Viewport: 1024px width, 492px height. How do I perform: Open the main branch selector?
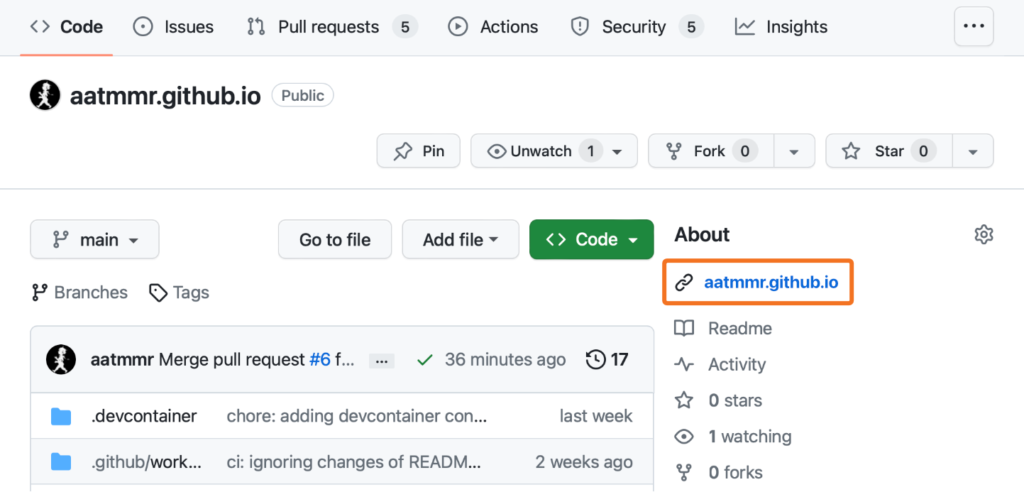tap(95, 239)
